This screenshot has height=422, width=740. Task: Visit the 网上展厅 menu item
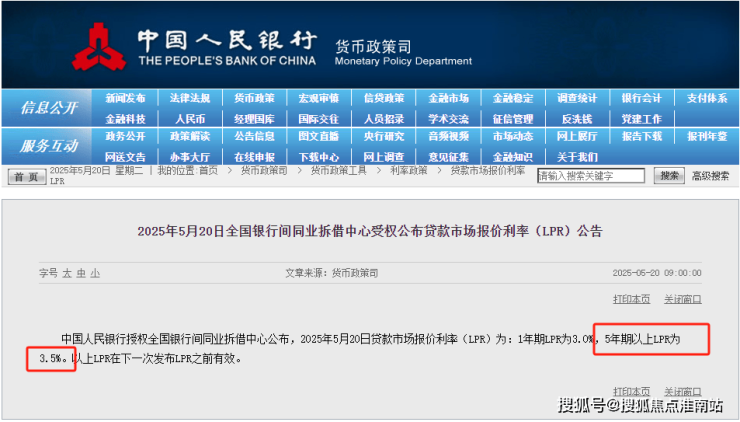pos(577,136)
